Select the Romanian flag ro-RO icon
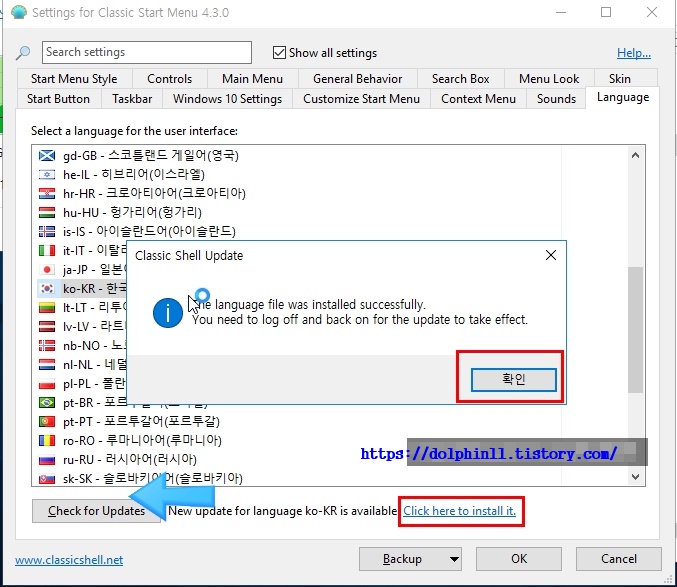677x587 pixels. [47, 440]
